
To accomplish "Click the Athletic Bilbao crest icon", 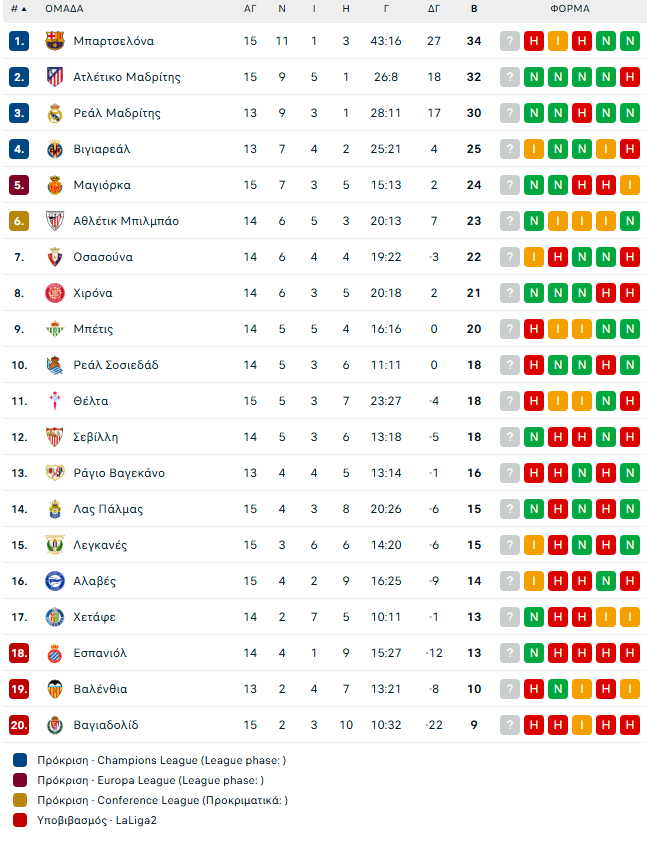I will pyautogui.click(x=54, y=221).
